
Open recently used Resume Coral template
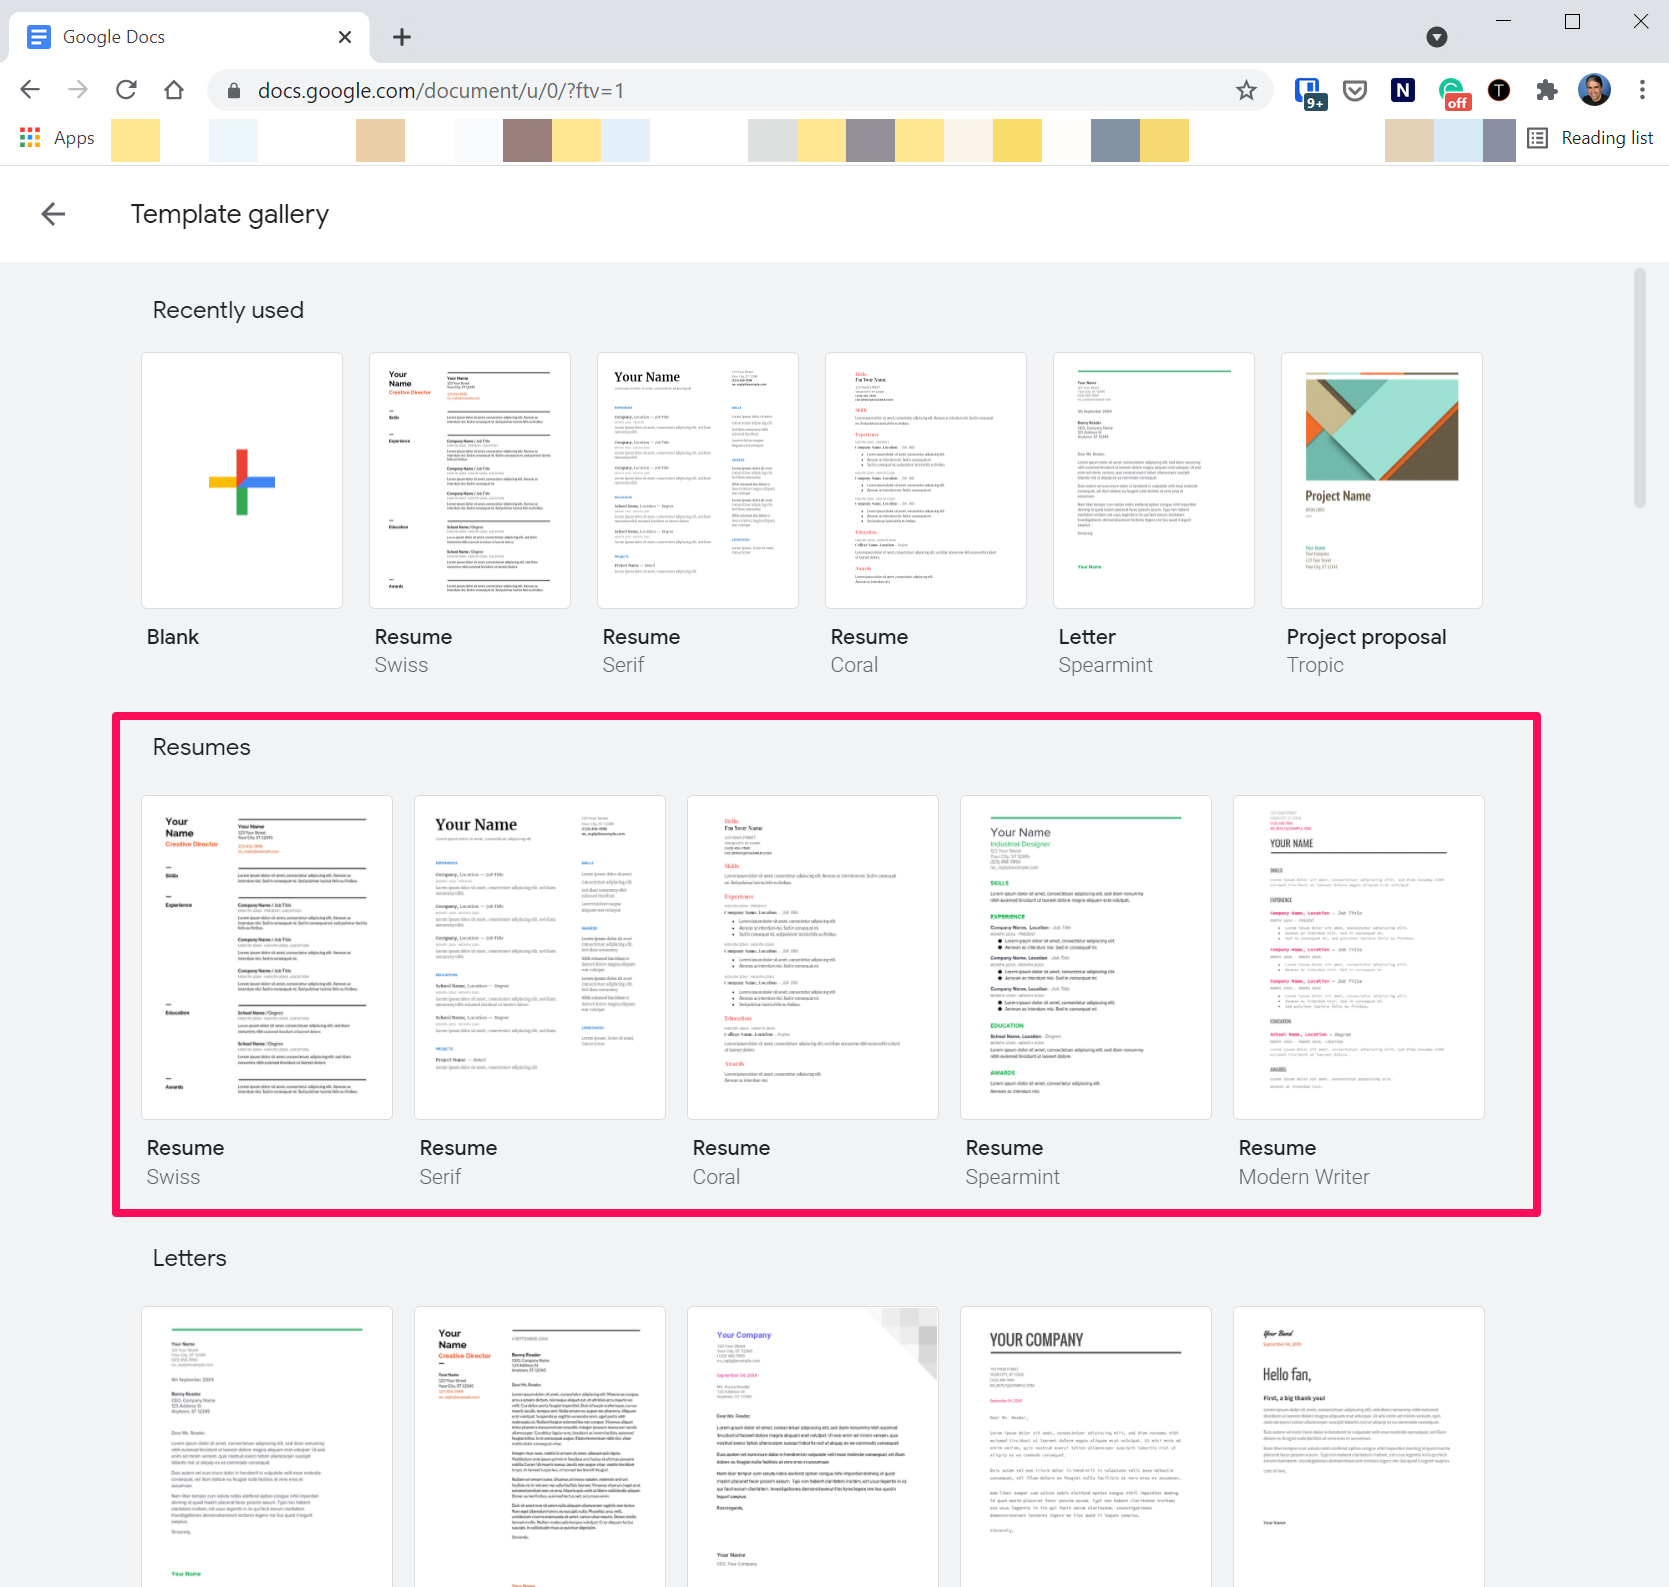click(926, 481)
